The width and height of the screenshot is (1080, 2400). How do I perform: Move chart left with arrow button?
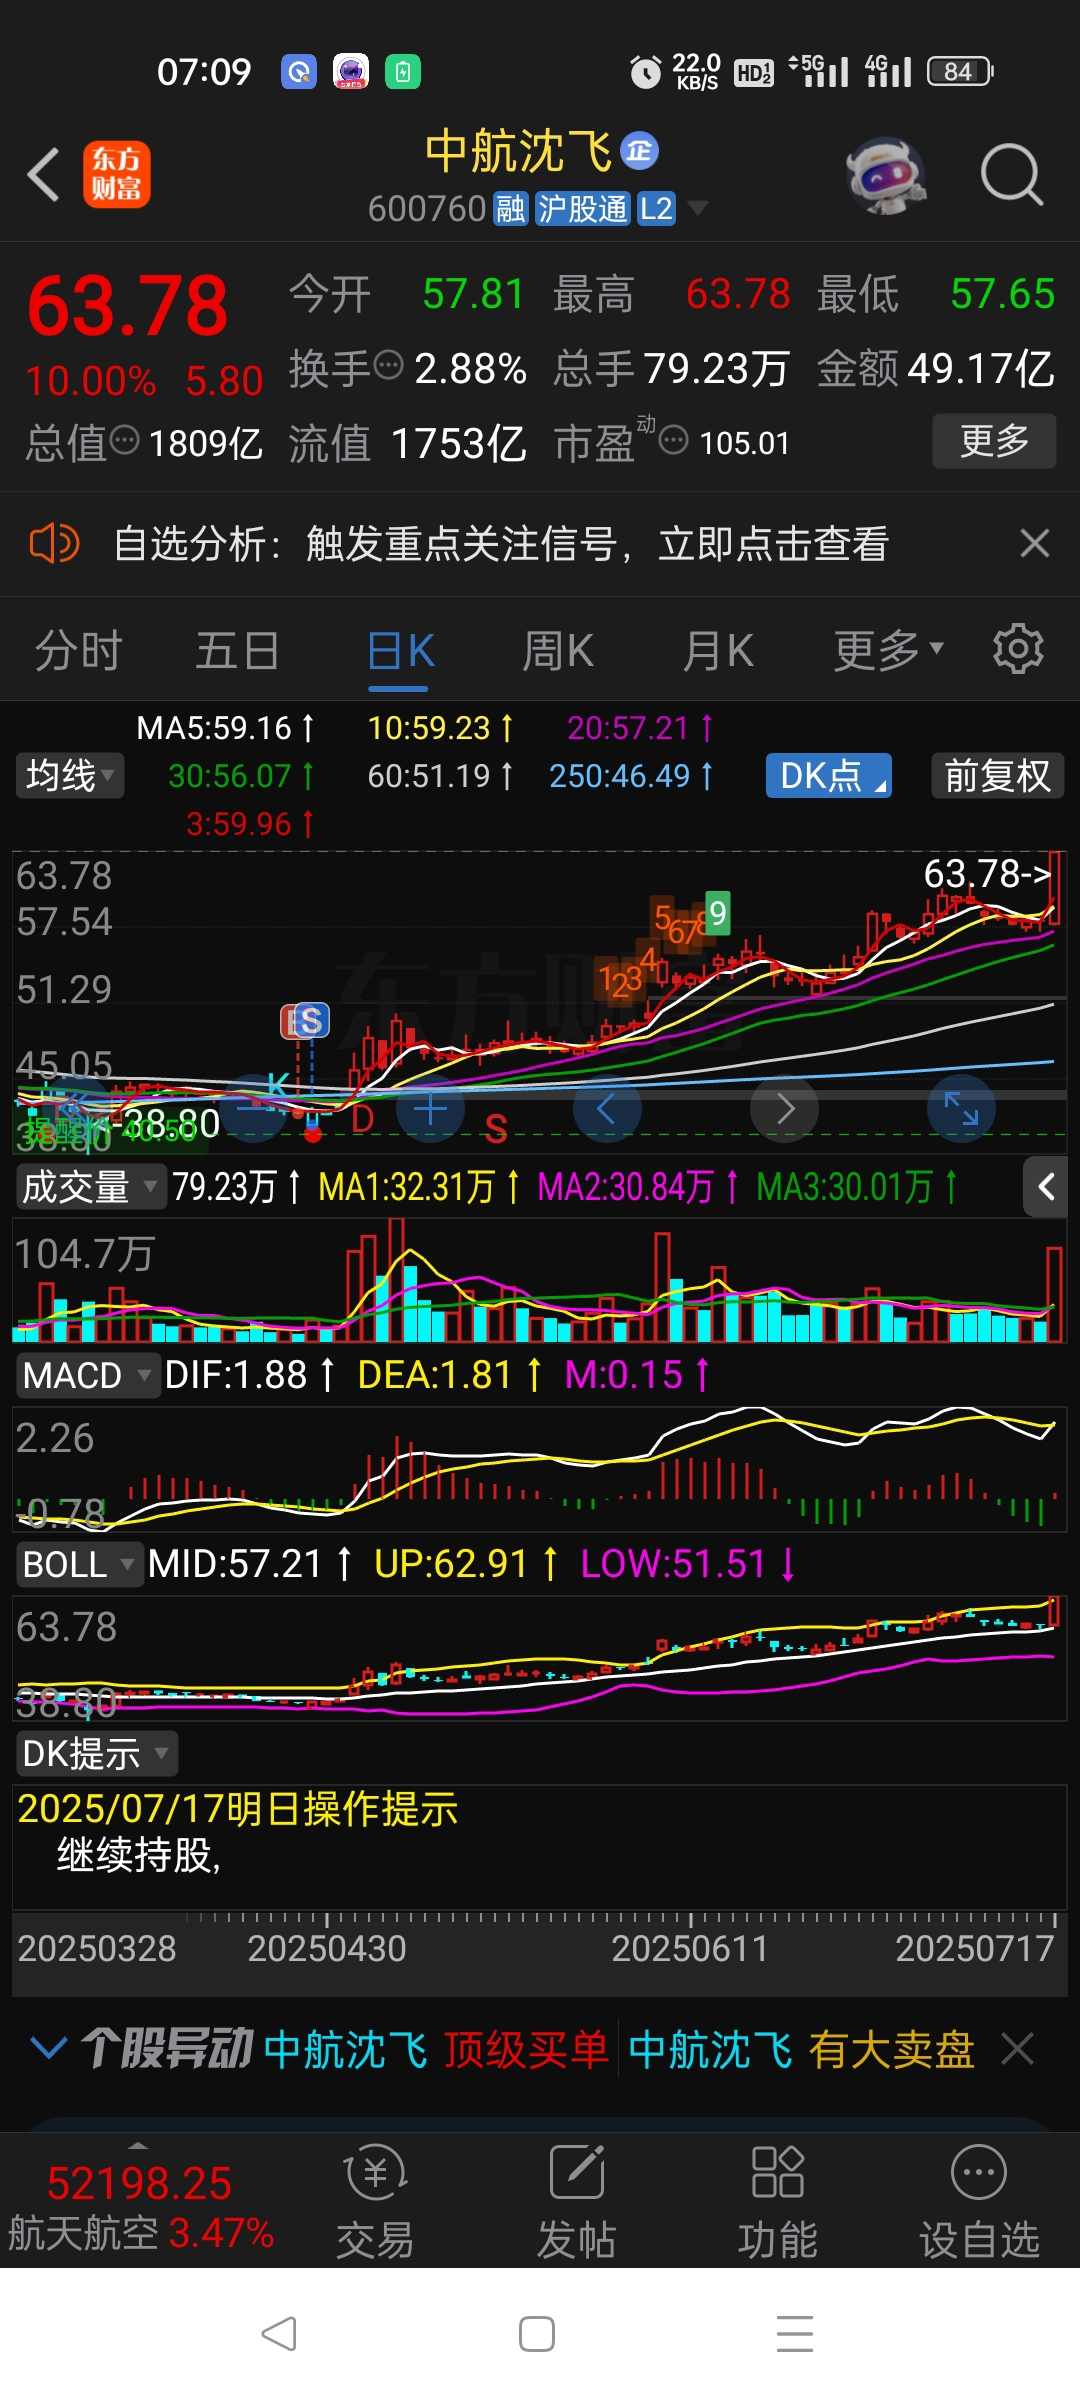tap(607, 1108)
